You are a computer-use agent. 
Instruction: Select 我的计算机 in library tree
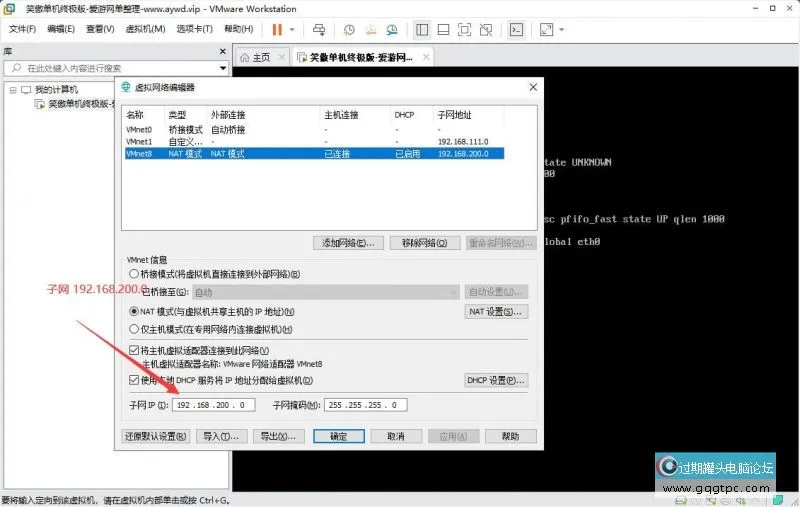coord(57,90)
